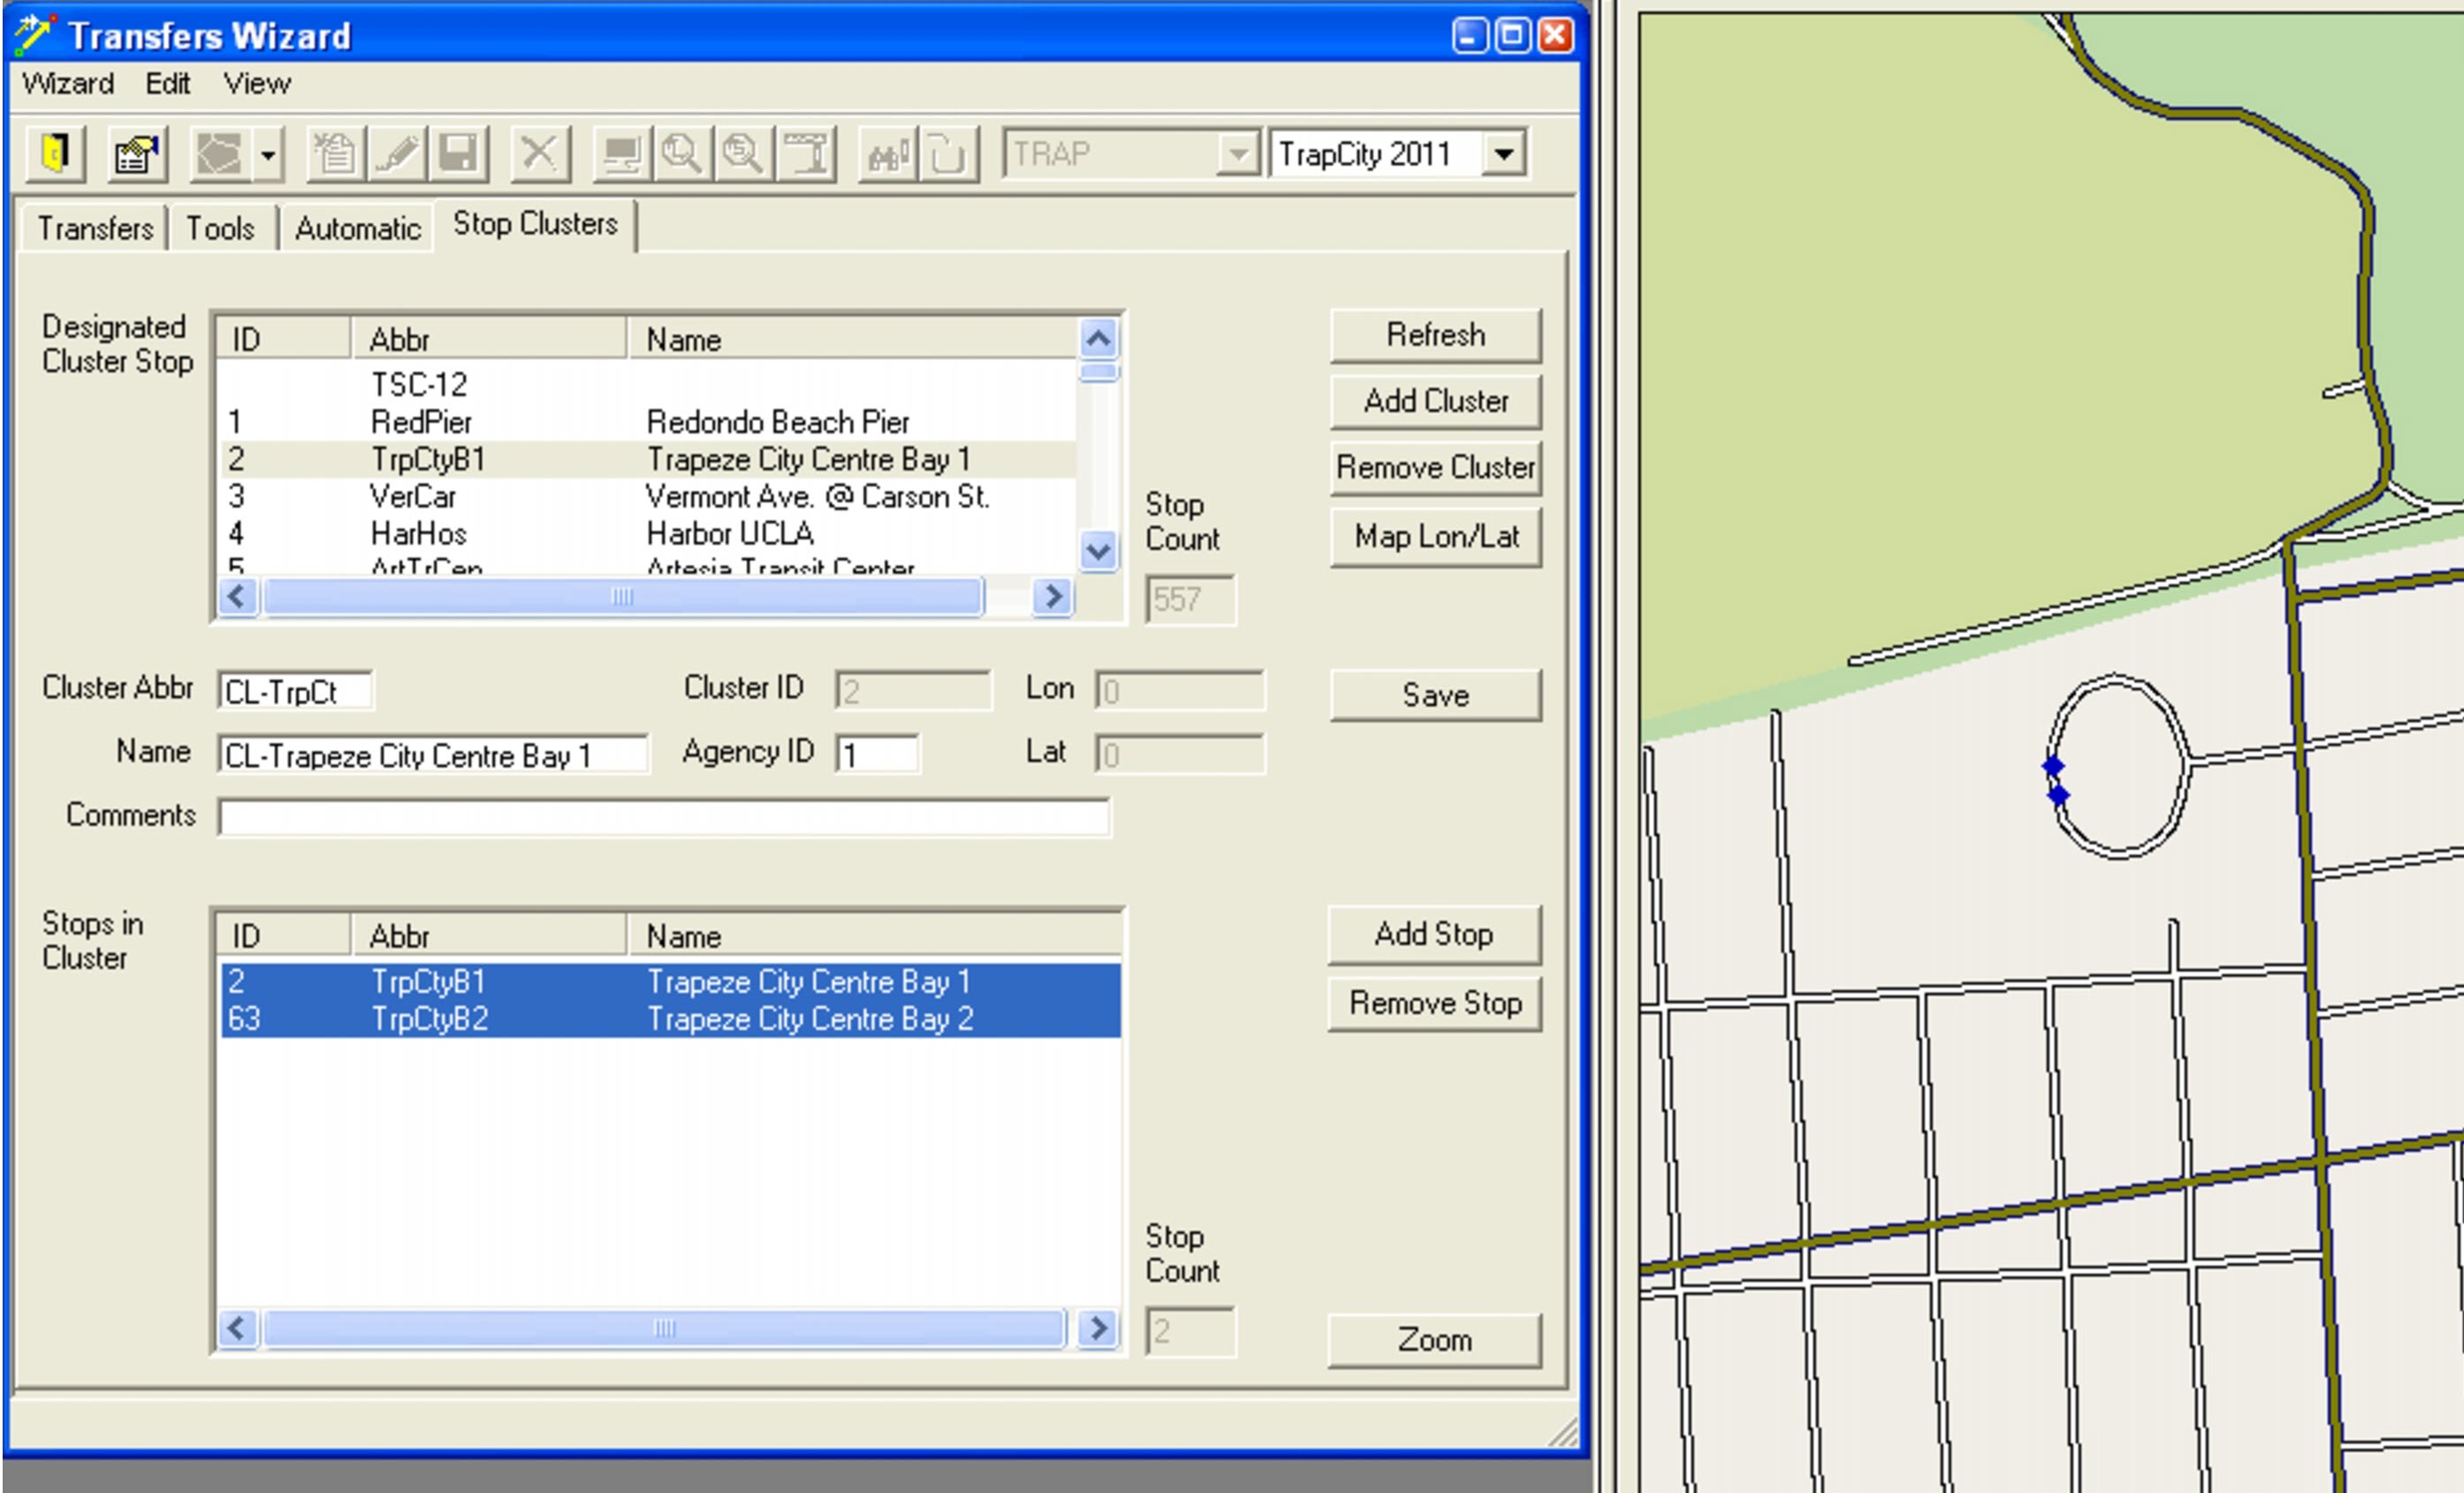Screen dimensions: 2464x1493
Task: Click the zoom-in magnifier toolbar icon
Action: coord(683,154)
